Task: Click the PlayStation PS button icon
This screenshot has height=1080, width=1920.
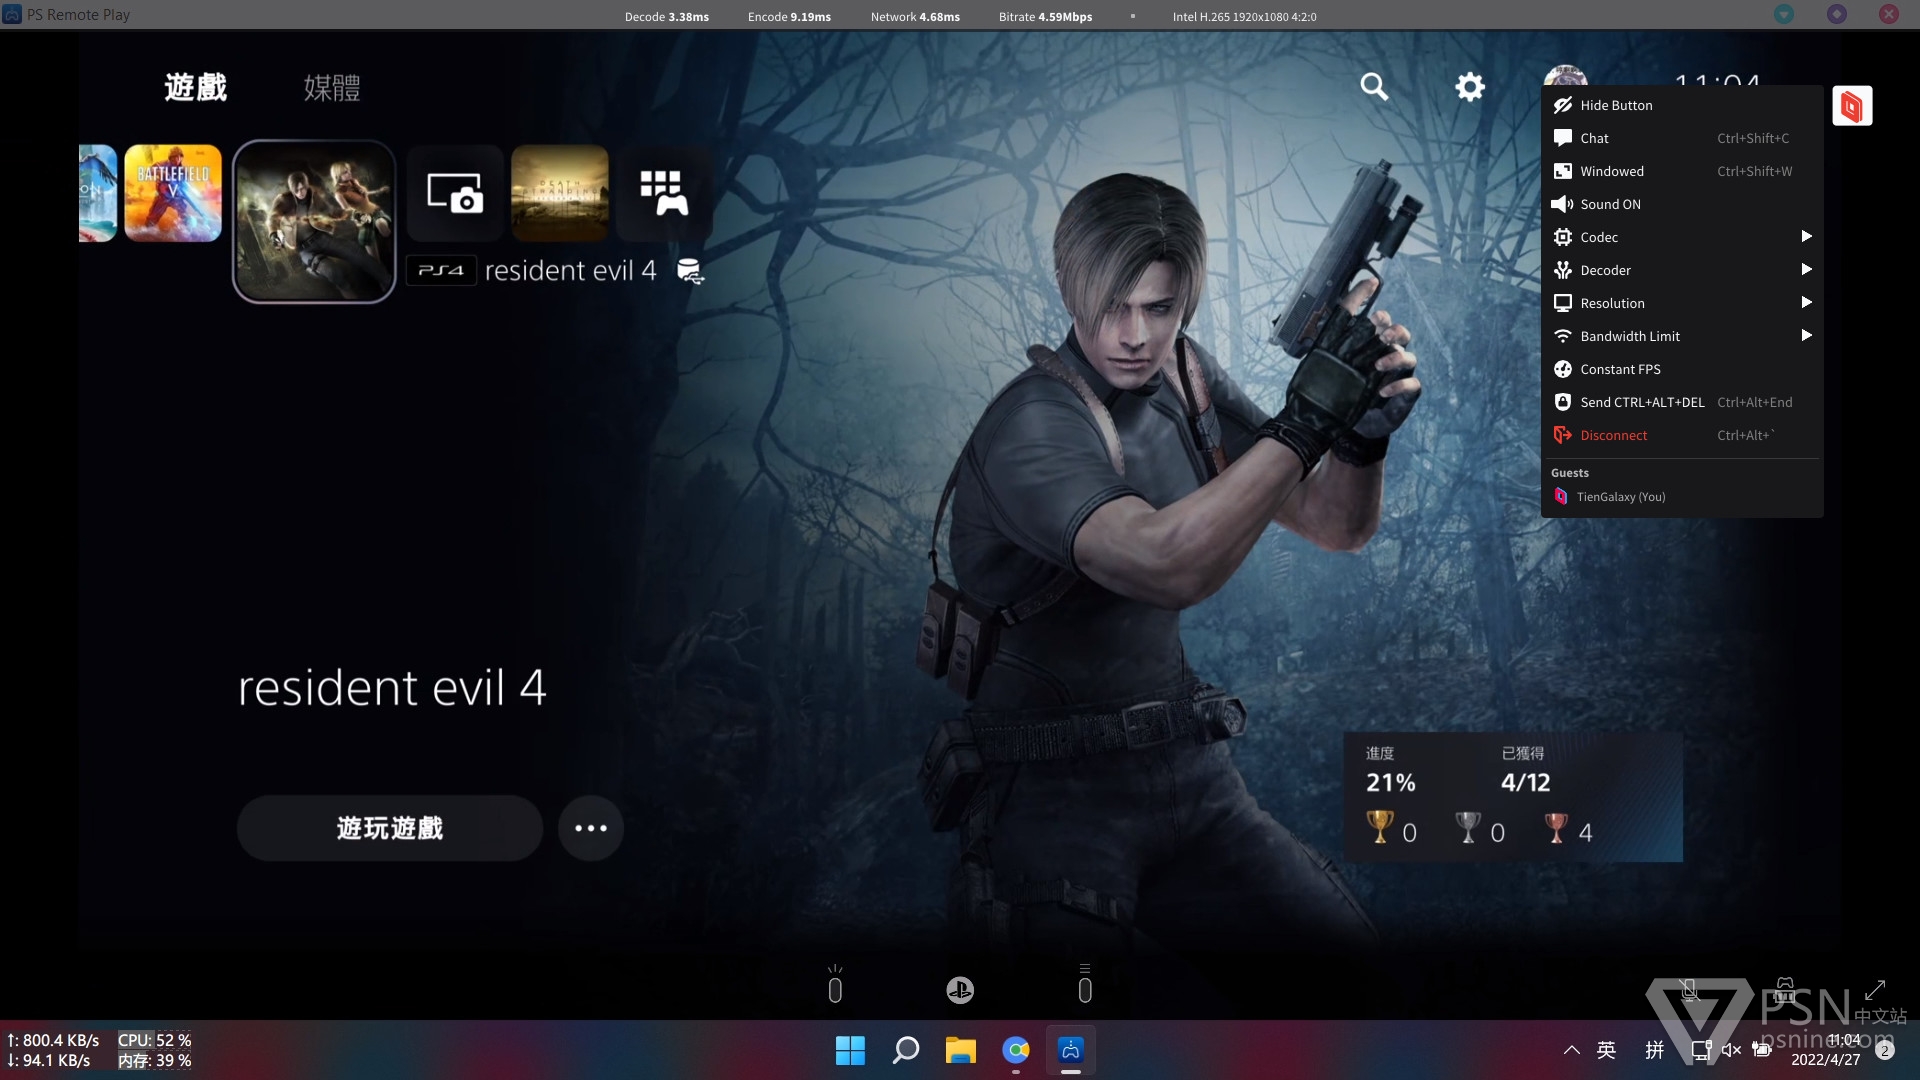Action: 960,990
